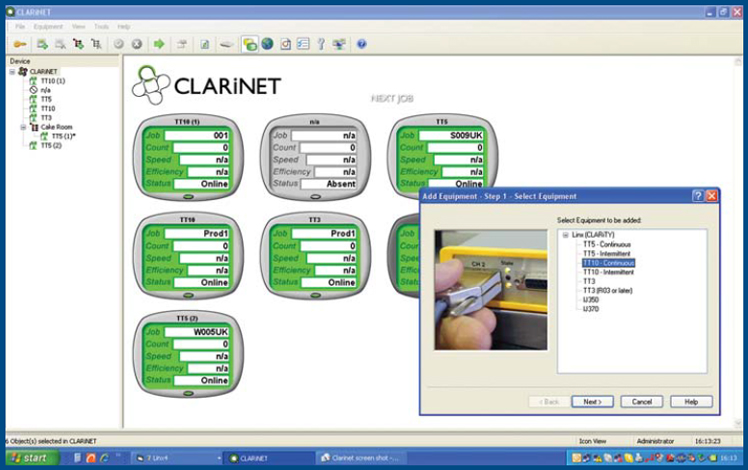This screenshot has height=470, width=748.
Task: Click the question mark button in Add Equipment title bar
Action: (697, 196)
